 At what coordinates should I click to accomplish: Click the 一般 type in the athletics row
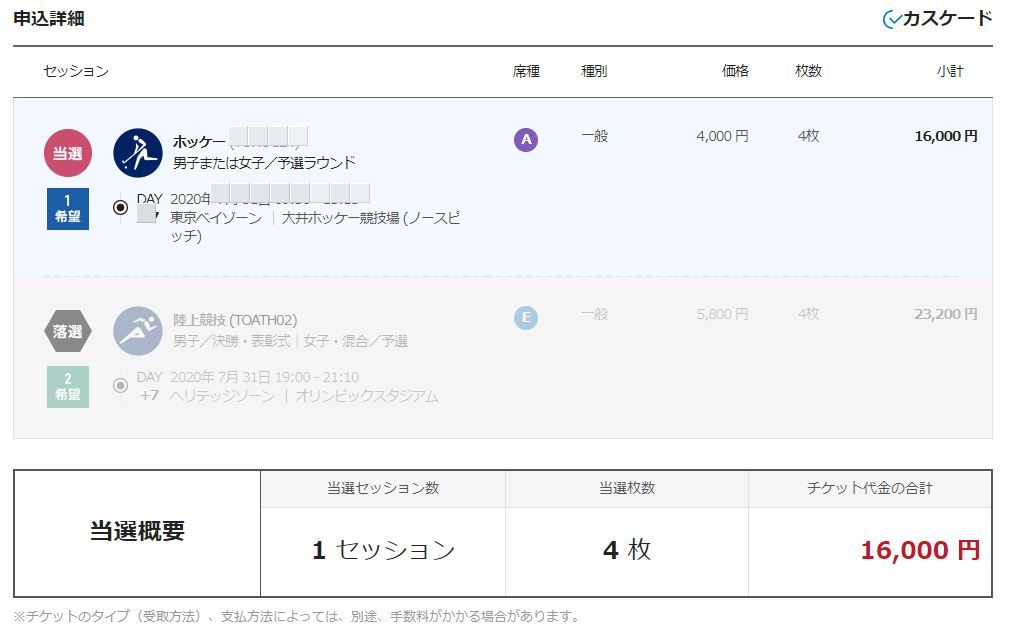594,314
